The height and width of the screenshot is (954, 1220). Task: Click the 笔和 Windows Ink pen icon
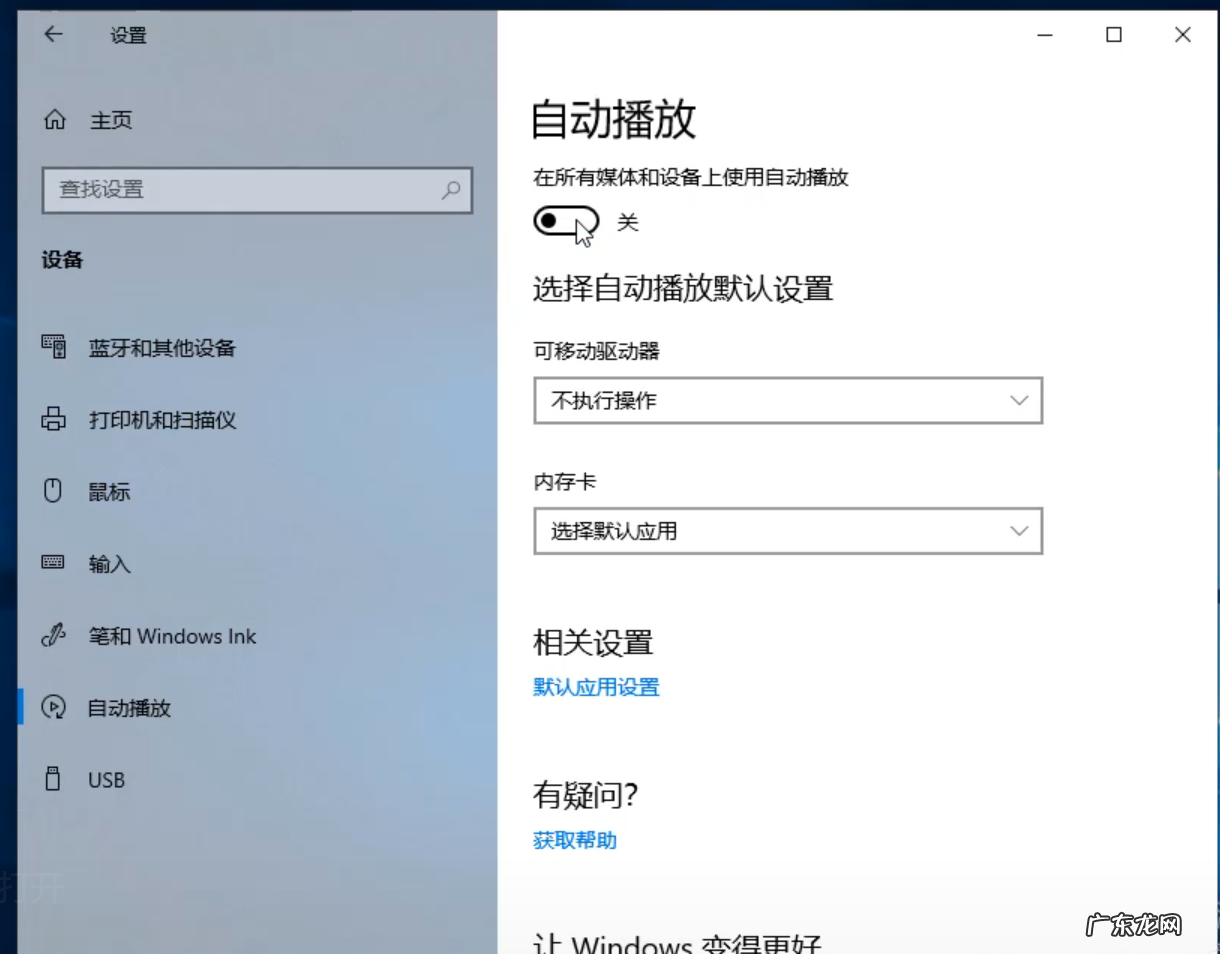(x=52, y=636)
